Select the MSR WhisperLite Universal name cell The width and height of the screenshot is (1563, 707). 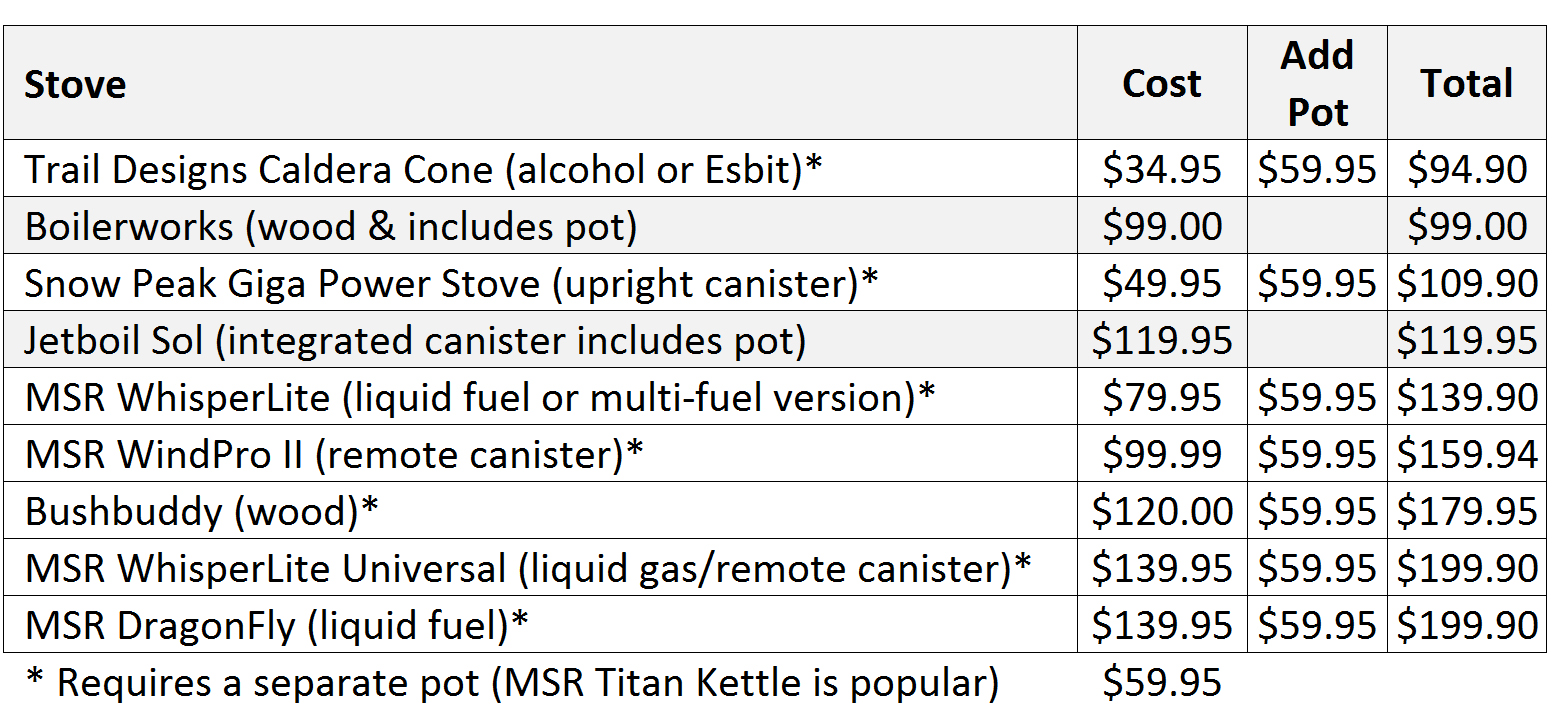(x=528, y=569)
